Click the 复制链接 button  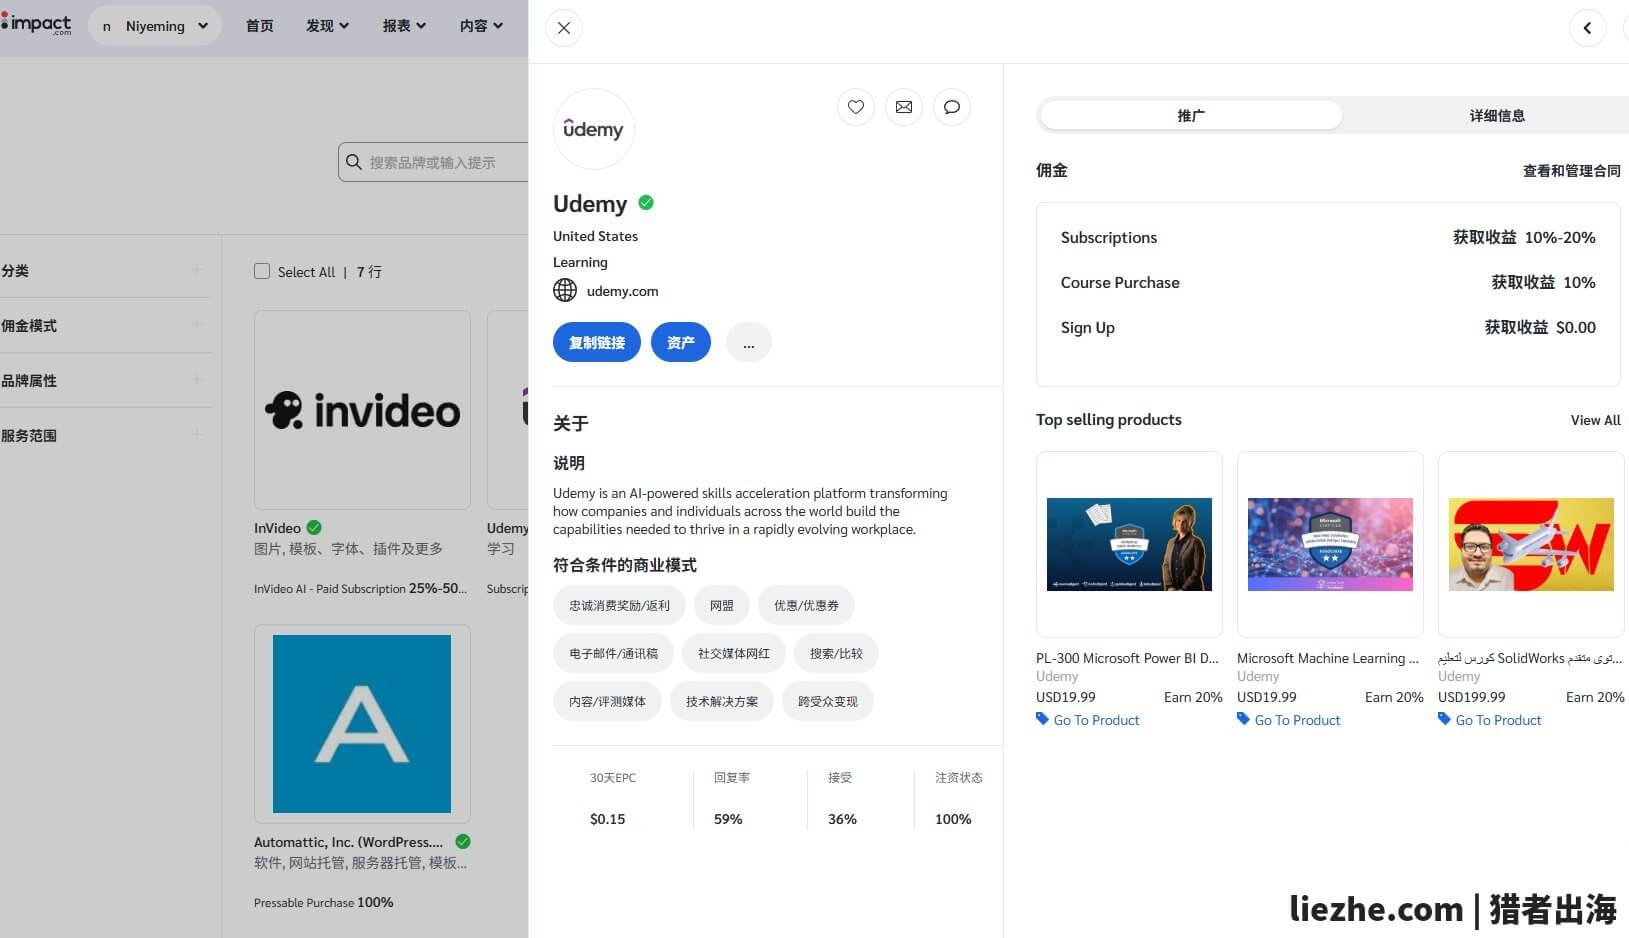[x=597, y=342]
